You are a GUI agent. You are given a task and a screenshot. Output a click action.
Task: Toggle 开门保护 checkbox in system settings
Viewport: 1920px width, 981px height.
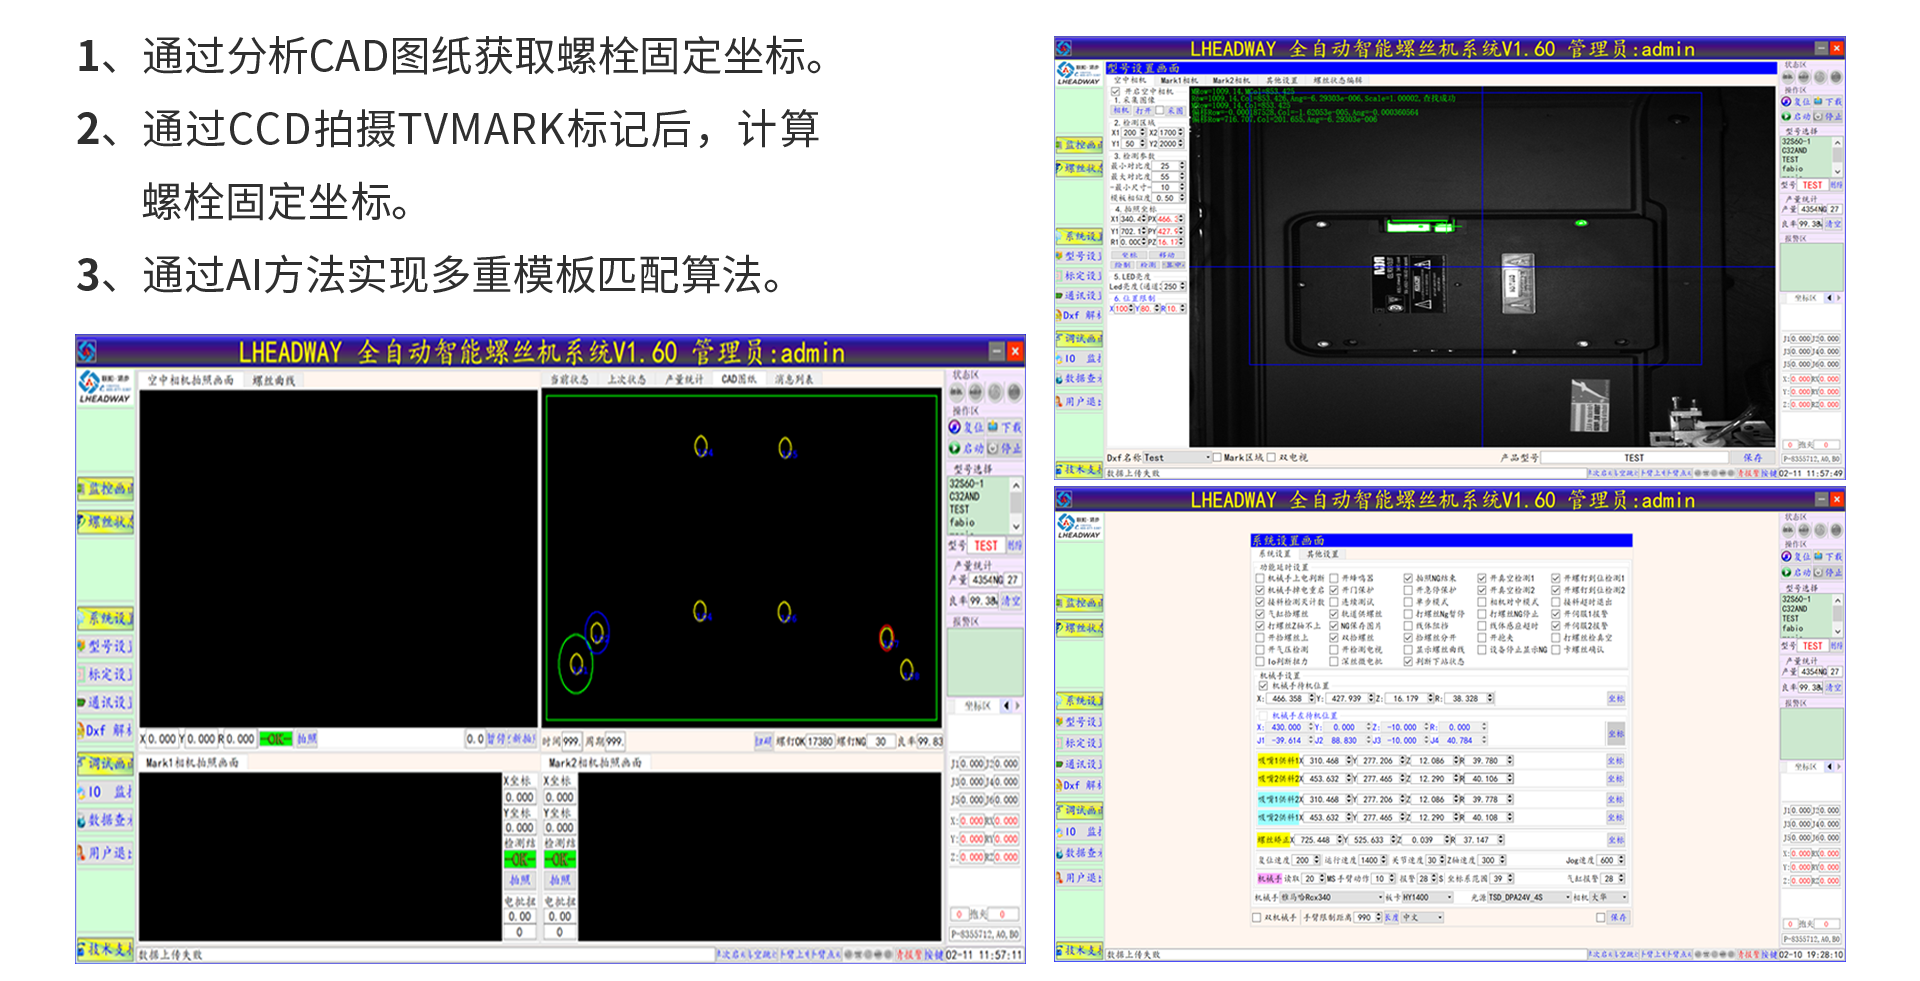1334,590
